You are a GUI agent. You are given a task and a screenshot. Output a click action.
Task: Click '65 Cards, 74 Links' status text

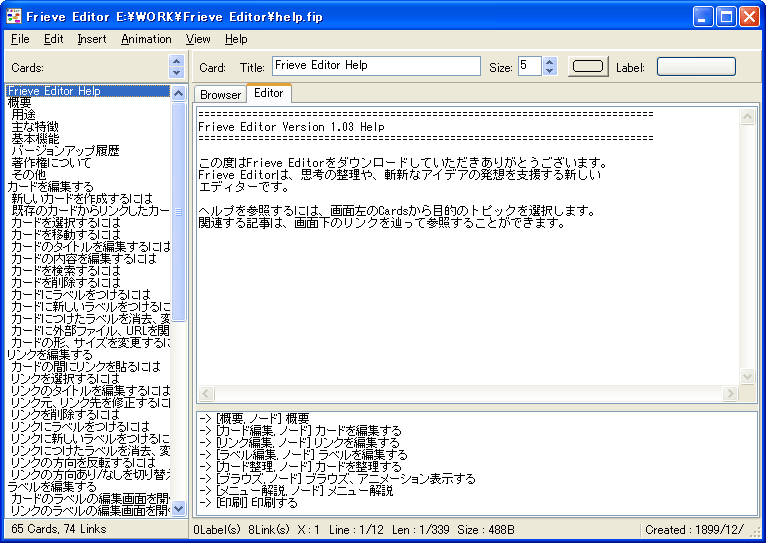pos(59,529)
